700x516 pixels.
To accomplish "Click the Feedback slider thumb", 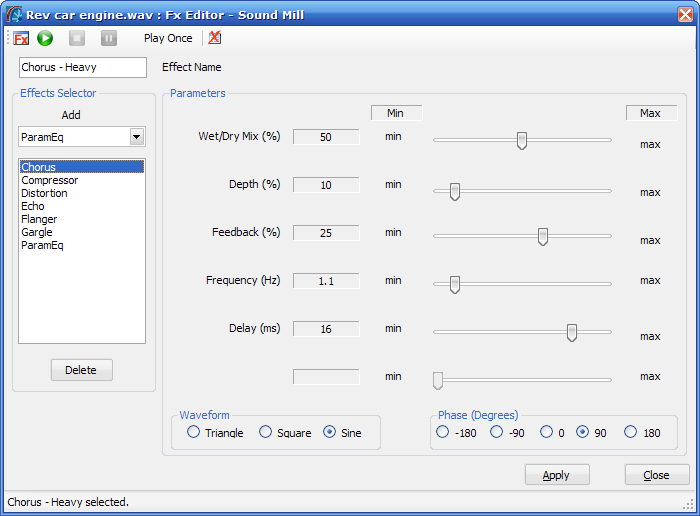I will click(542, 237).
